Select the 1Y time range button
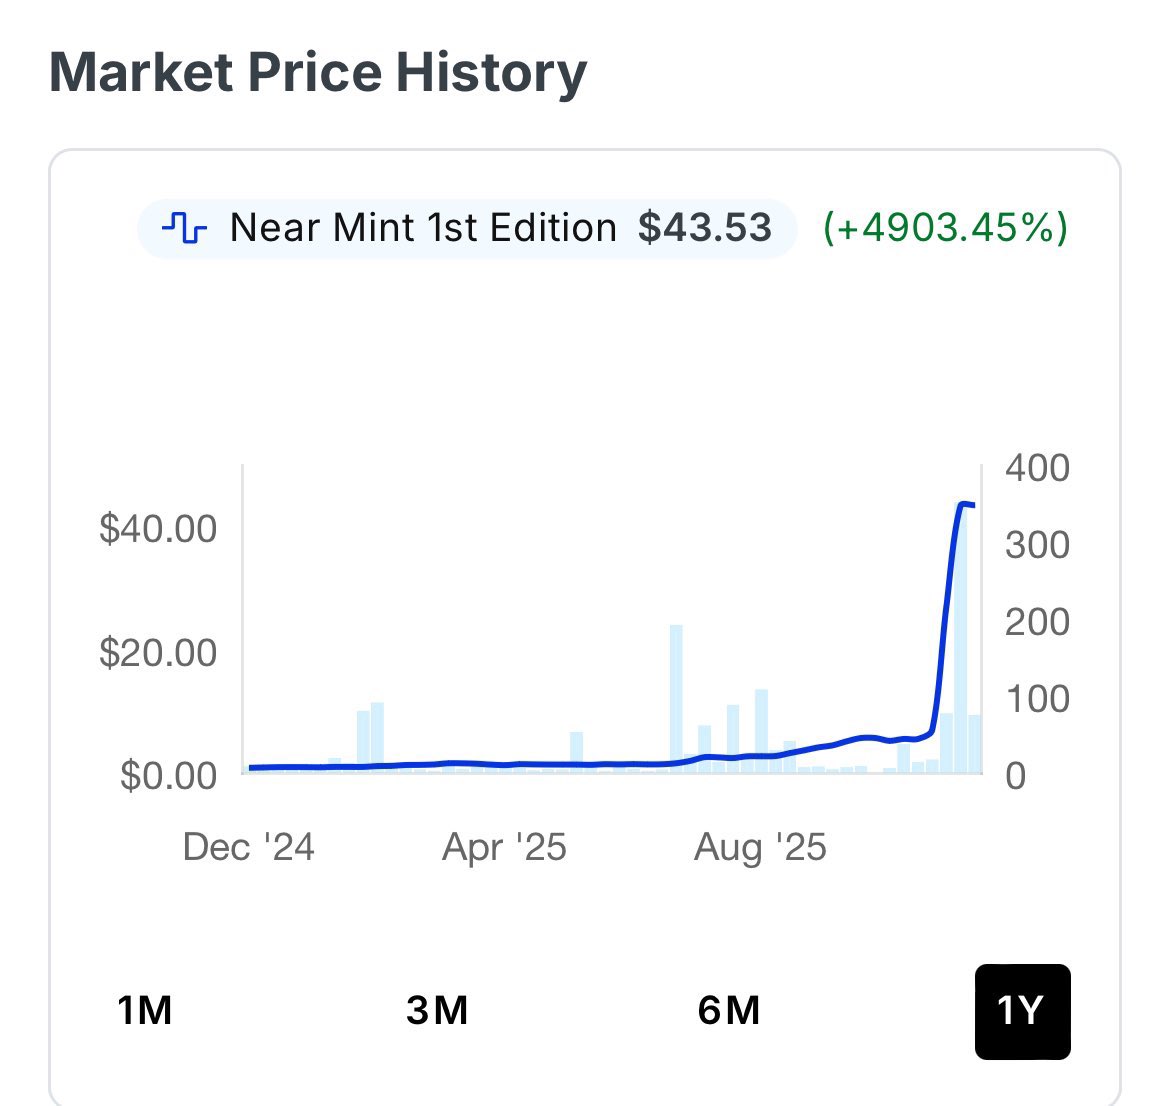This screenshot has height=1106, width=1170. tap(1022, 1011)
